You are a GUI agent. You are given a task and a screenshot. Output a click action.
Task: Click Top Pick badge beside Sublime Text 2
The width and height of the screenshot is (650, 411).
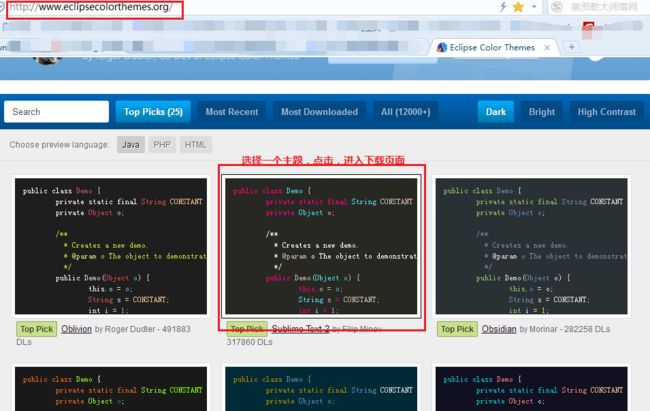click(247, 329)
